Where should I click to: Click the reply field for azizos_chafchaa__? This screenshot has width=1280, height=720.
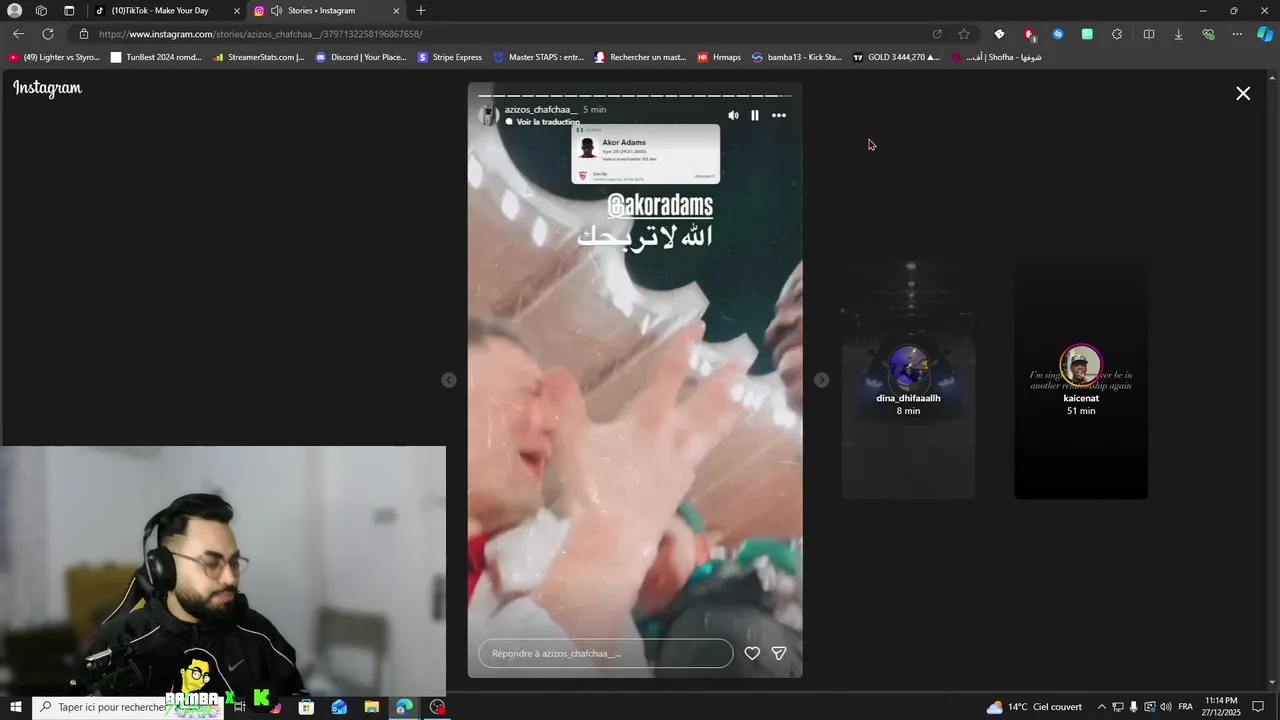[606, 653]
